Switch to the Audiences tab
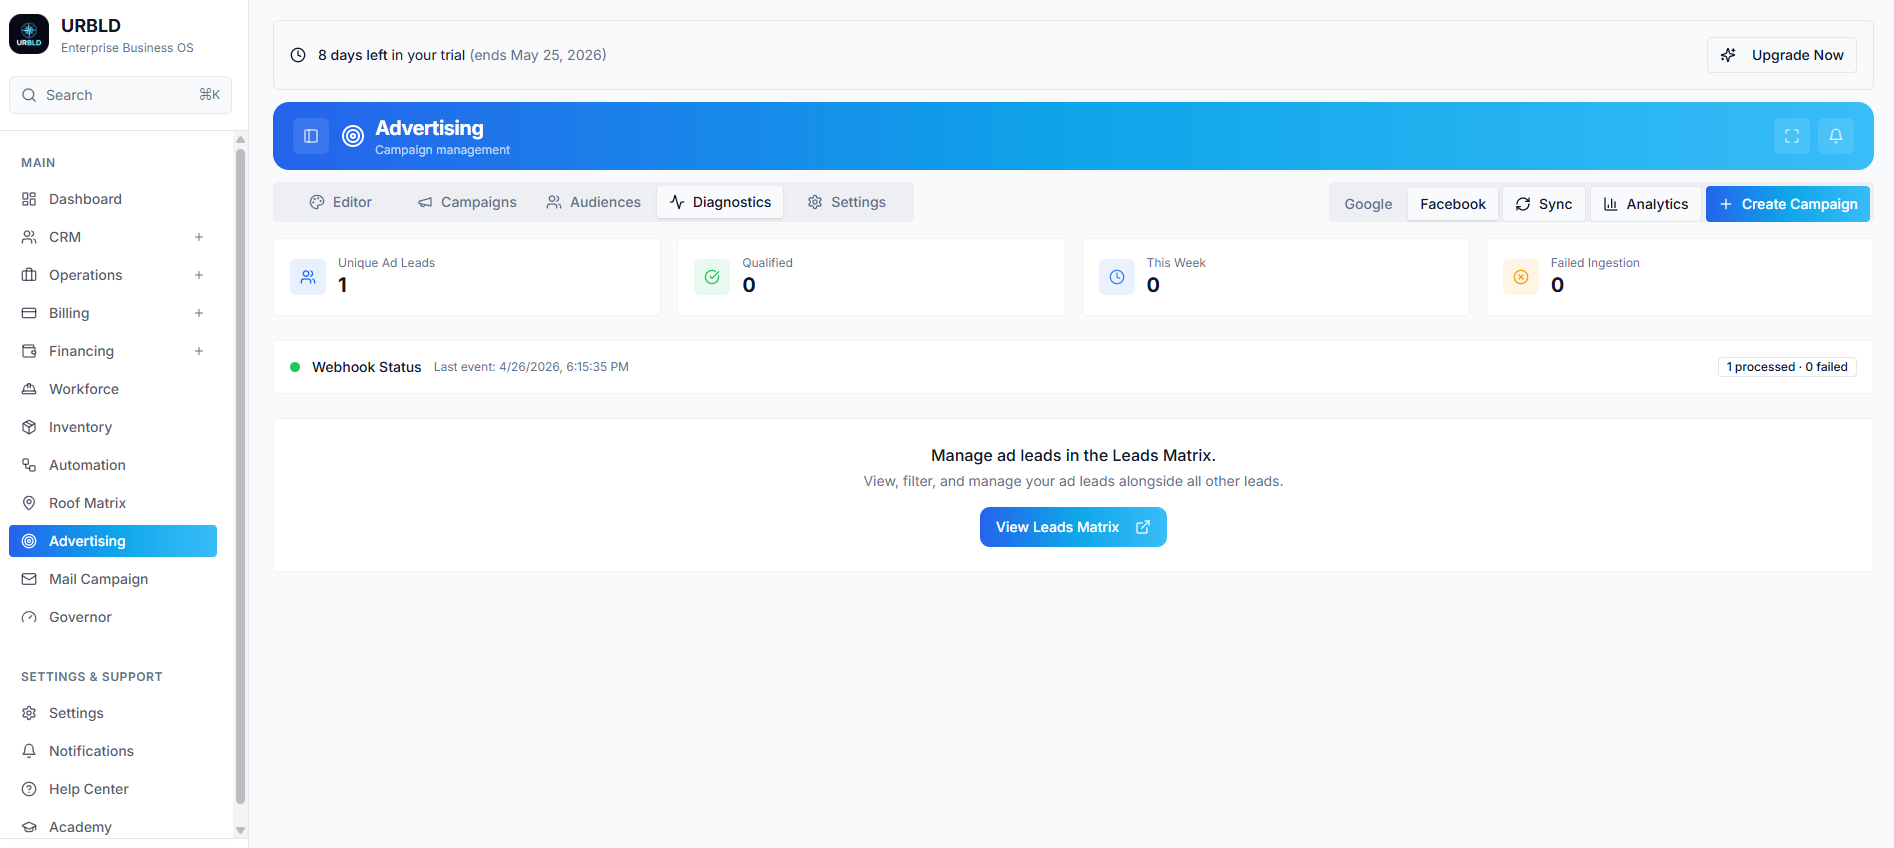 tap(594, 202)
